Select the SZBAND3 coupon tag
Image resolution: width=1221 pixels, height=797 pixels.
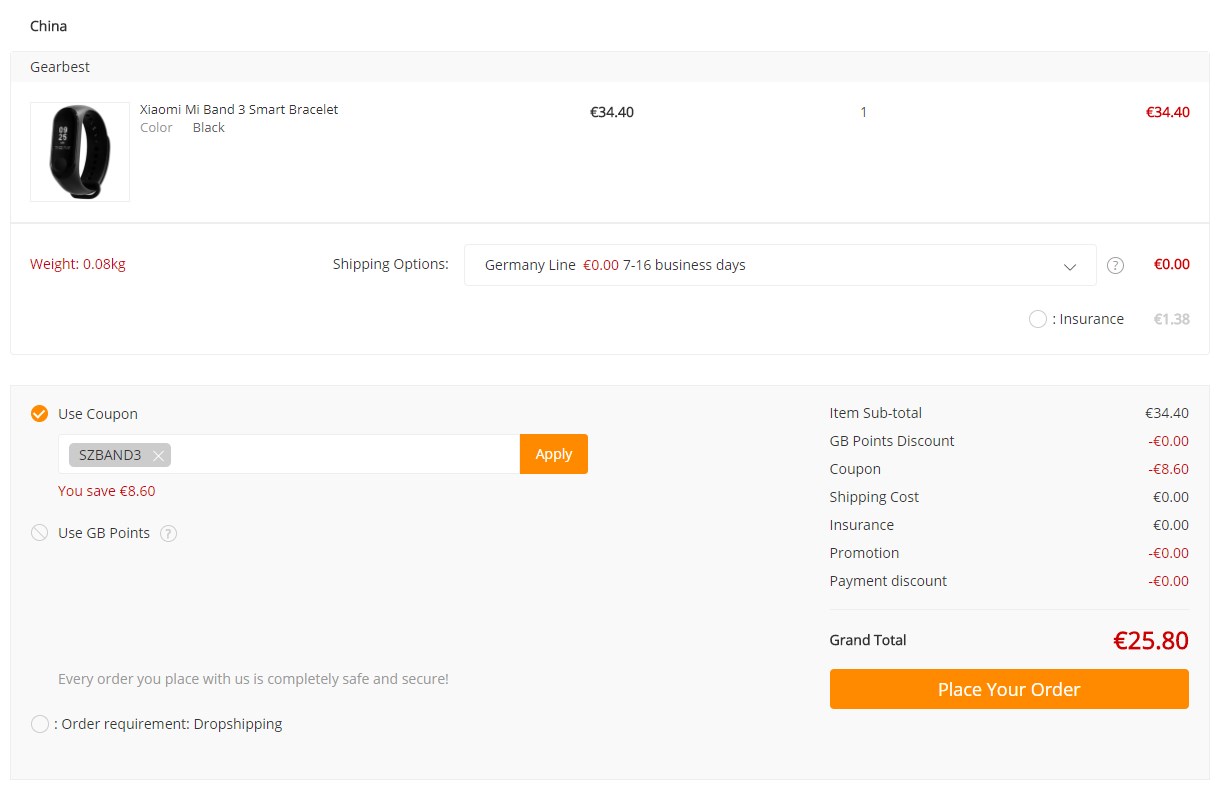click(110, 455)
